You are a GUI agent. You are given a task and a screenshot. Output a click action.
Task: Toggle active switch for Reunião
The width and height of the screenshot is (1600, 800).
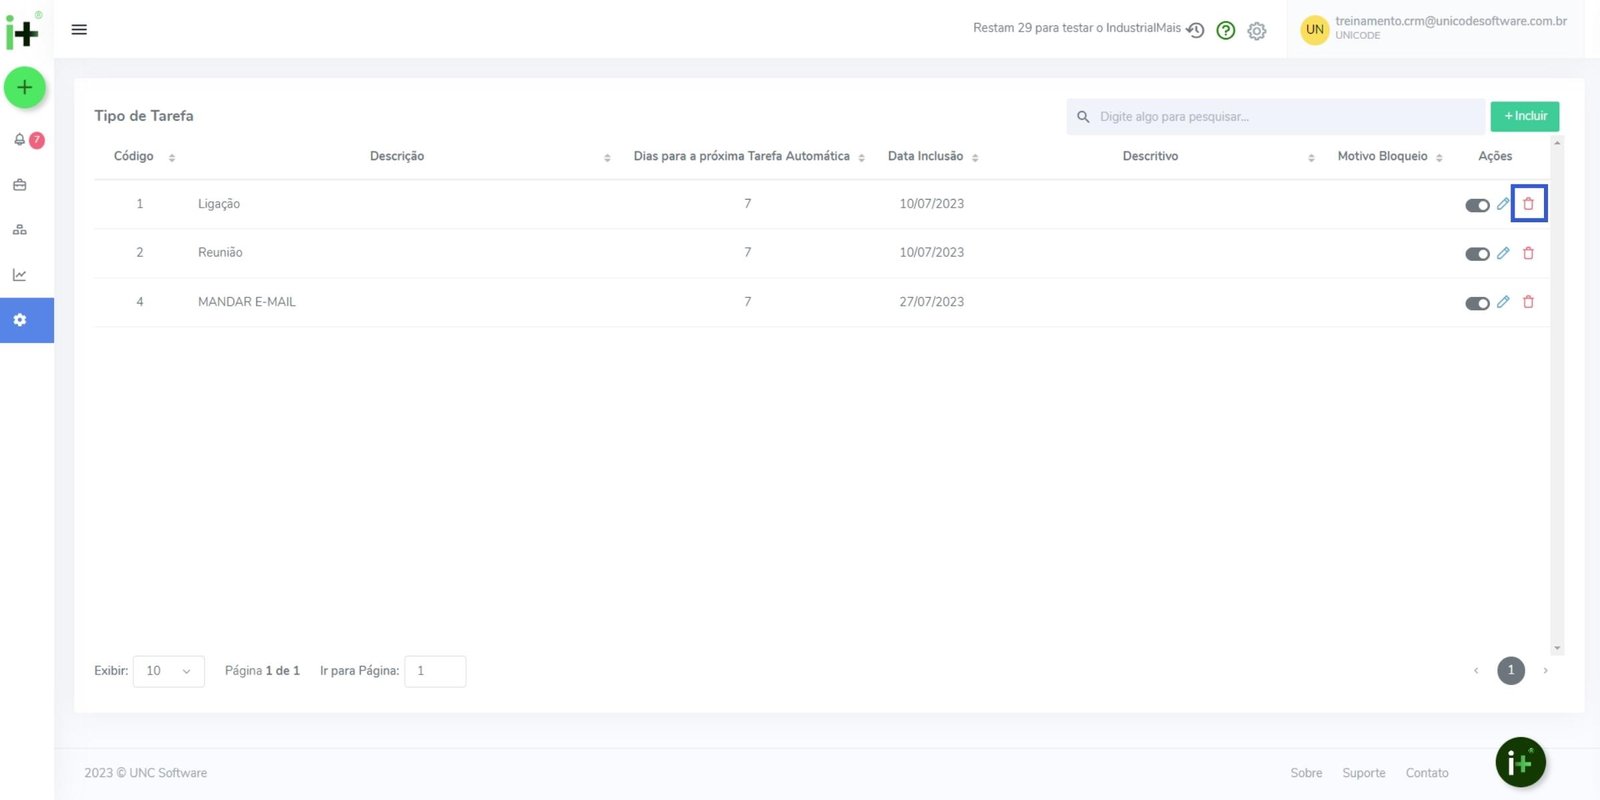[x=1477, y=254]
